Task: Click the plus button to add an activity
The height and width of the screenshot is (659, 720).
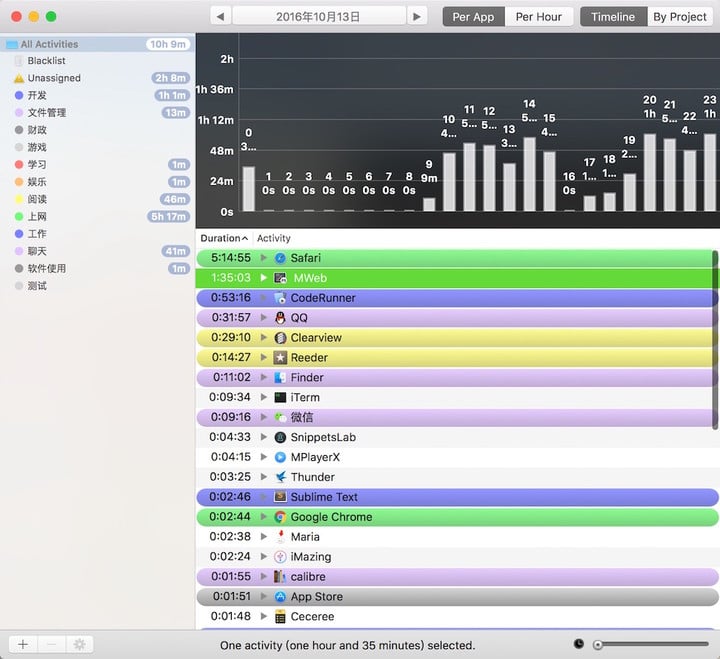Action: [x=23, y=644]
